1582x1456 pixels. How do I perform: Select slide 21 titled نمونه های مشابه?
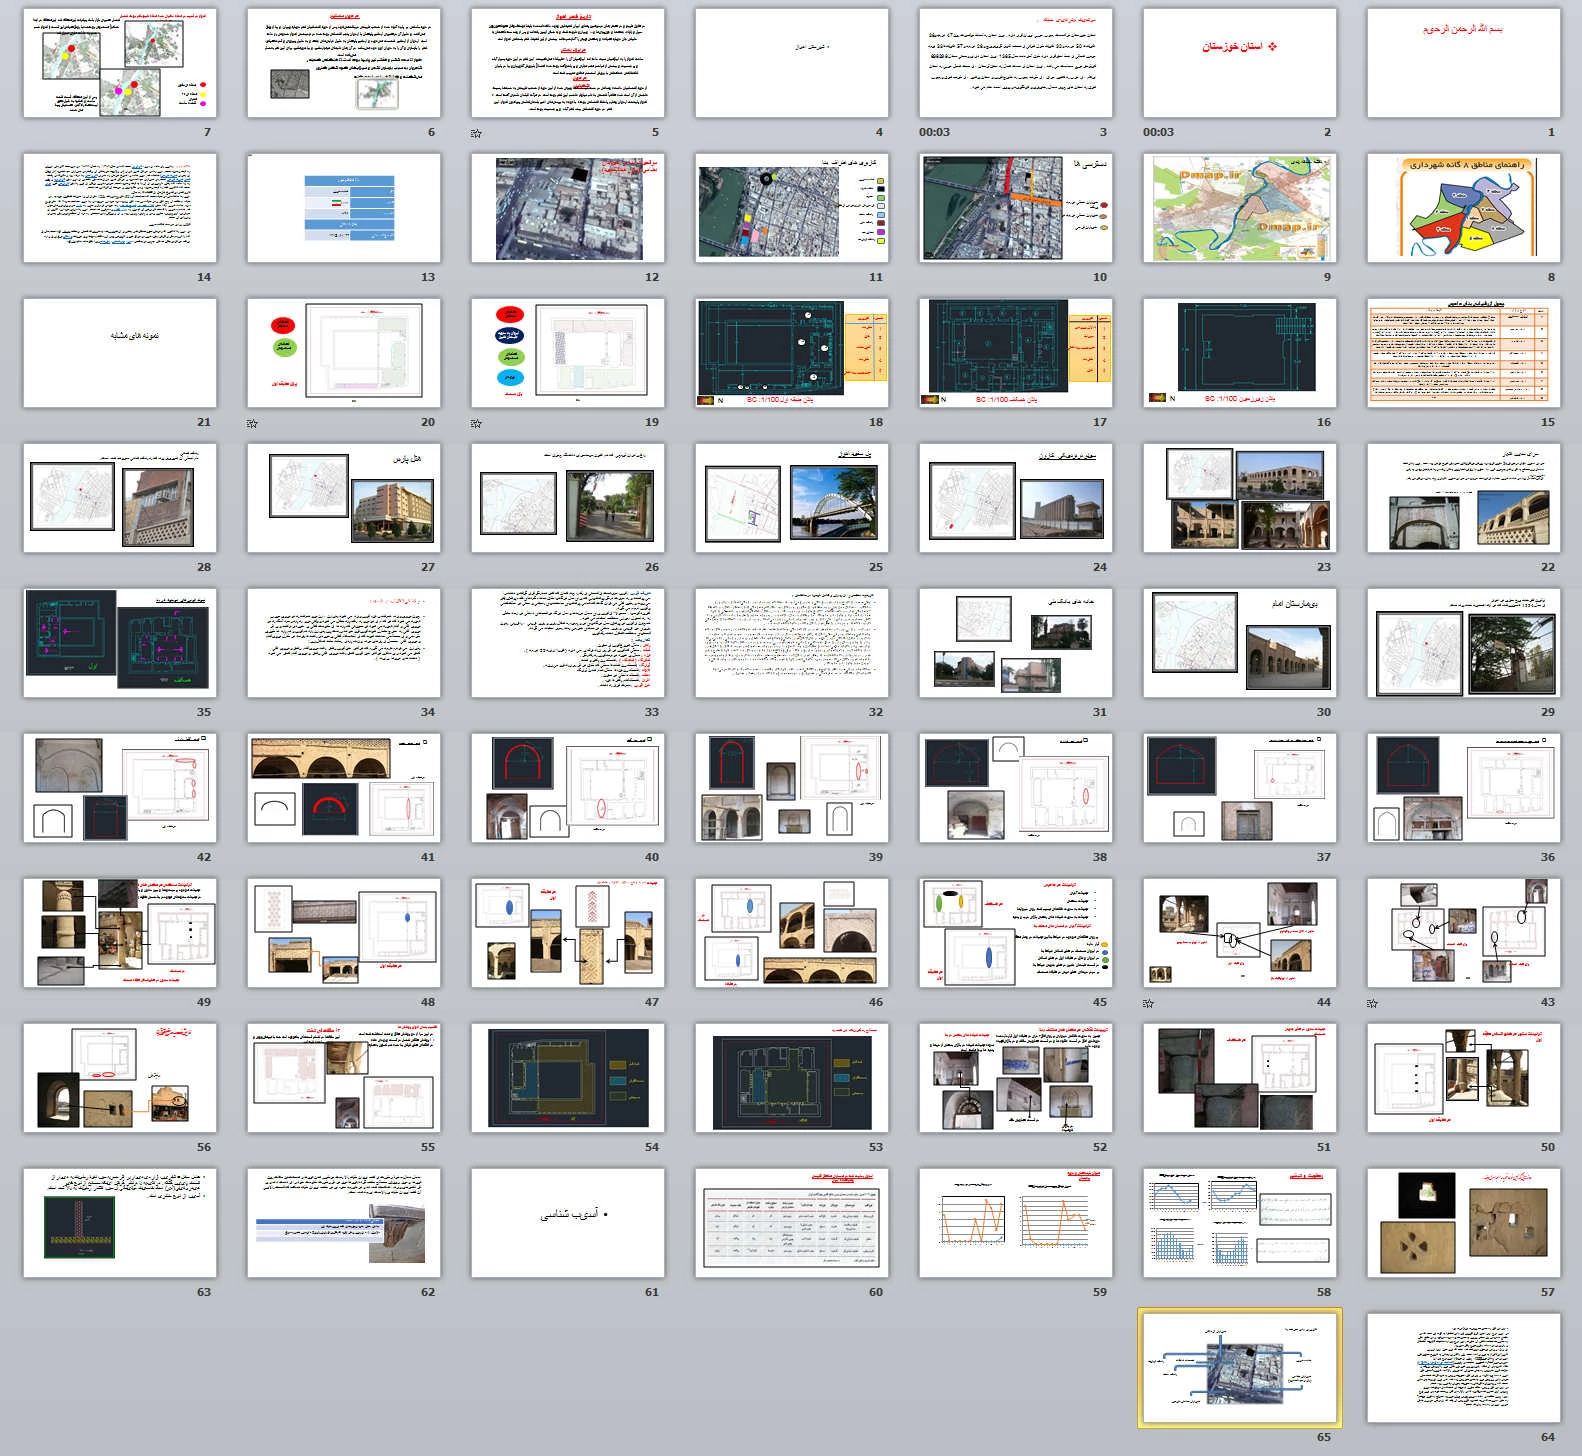tap(119, 353)
